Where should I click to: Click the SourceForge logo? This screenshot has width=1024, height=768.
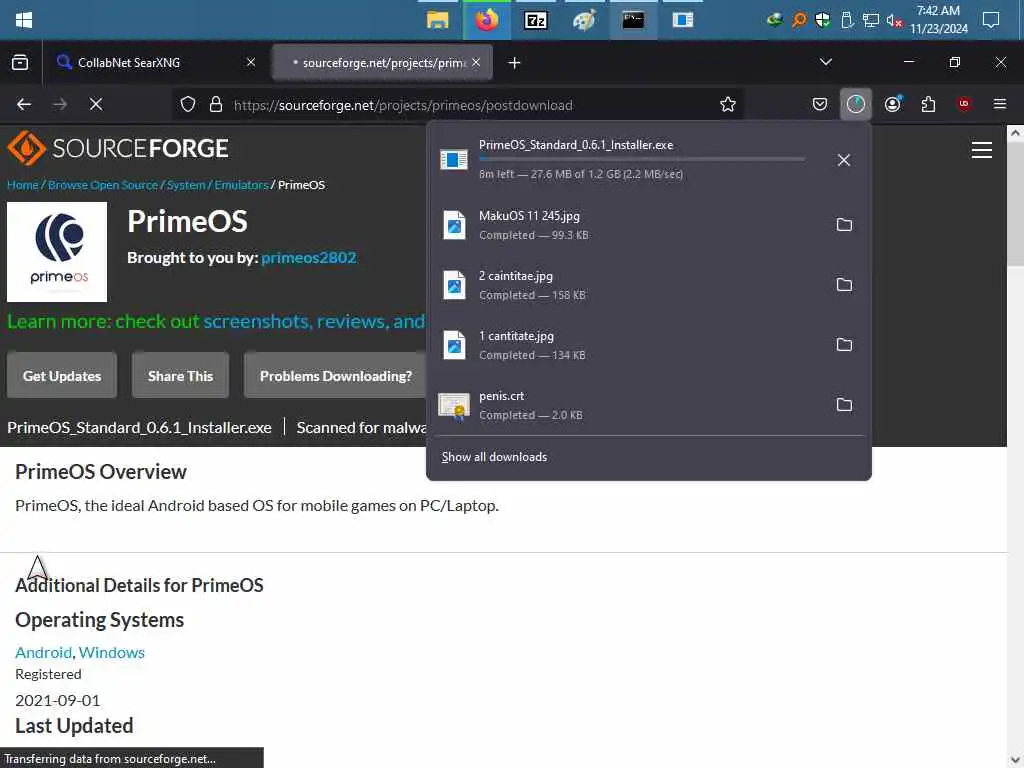click(118, 148)
